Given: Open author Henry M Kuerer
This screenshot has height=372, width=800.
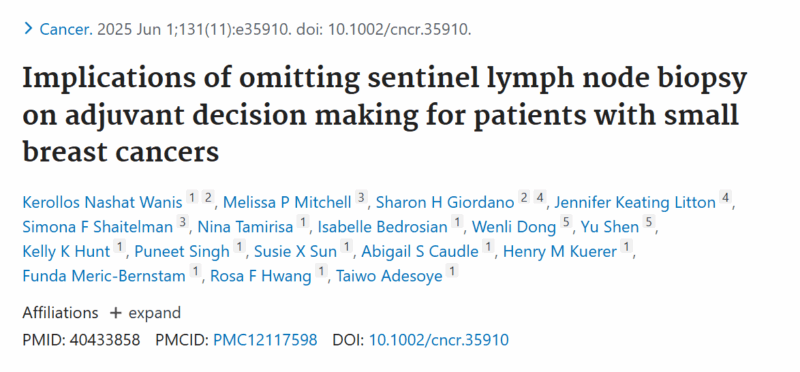Looking at the screenshot, I should click(x=560, y=252).
